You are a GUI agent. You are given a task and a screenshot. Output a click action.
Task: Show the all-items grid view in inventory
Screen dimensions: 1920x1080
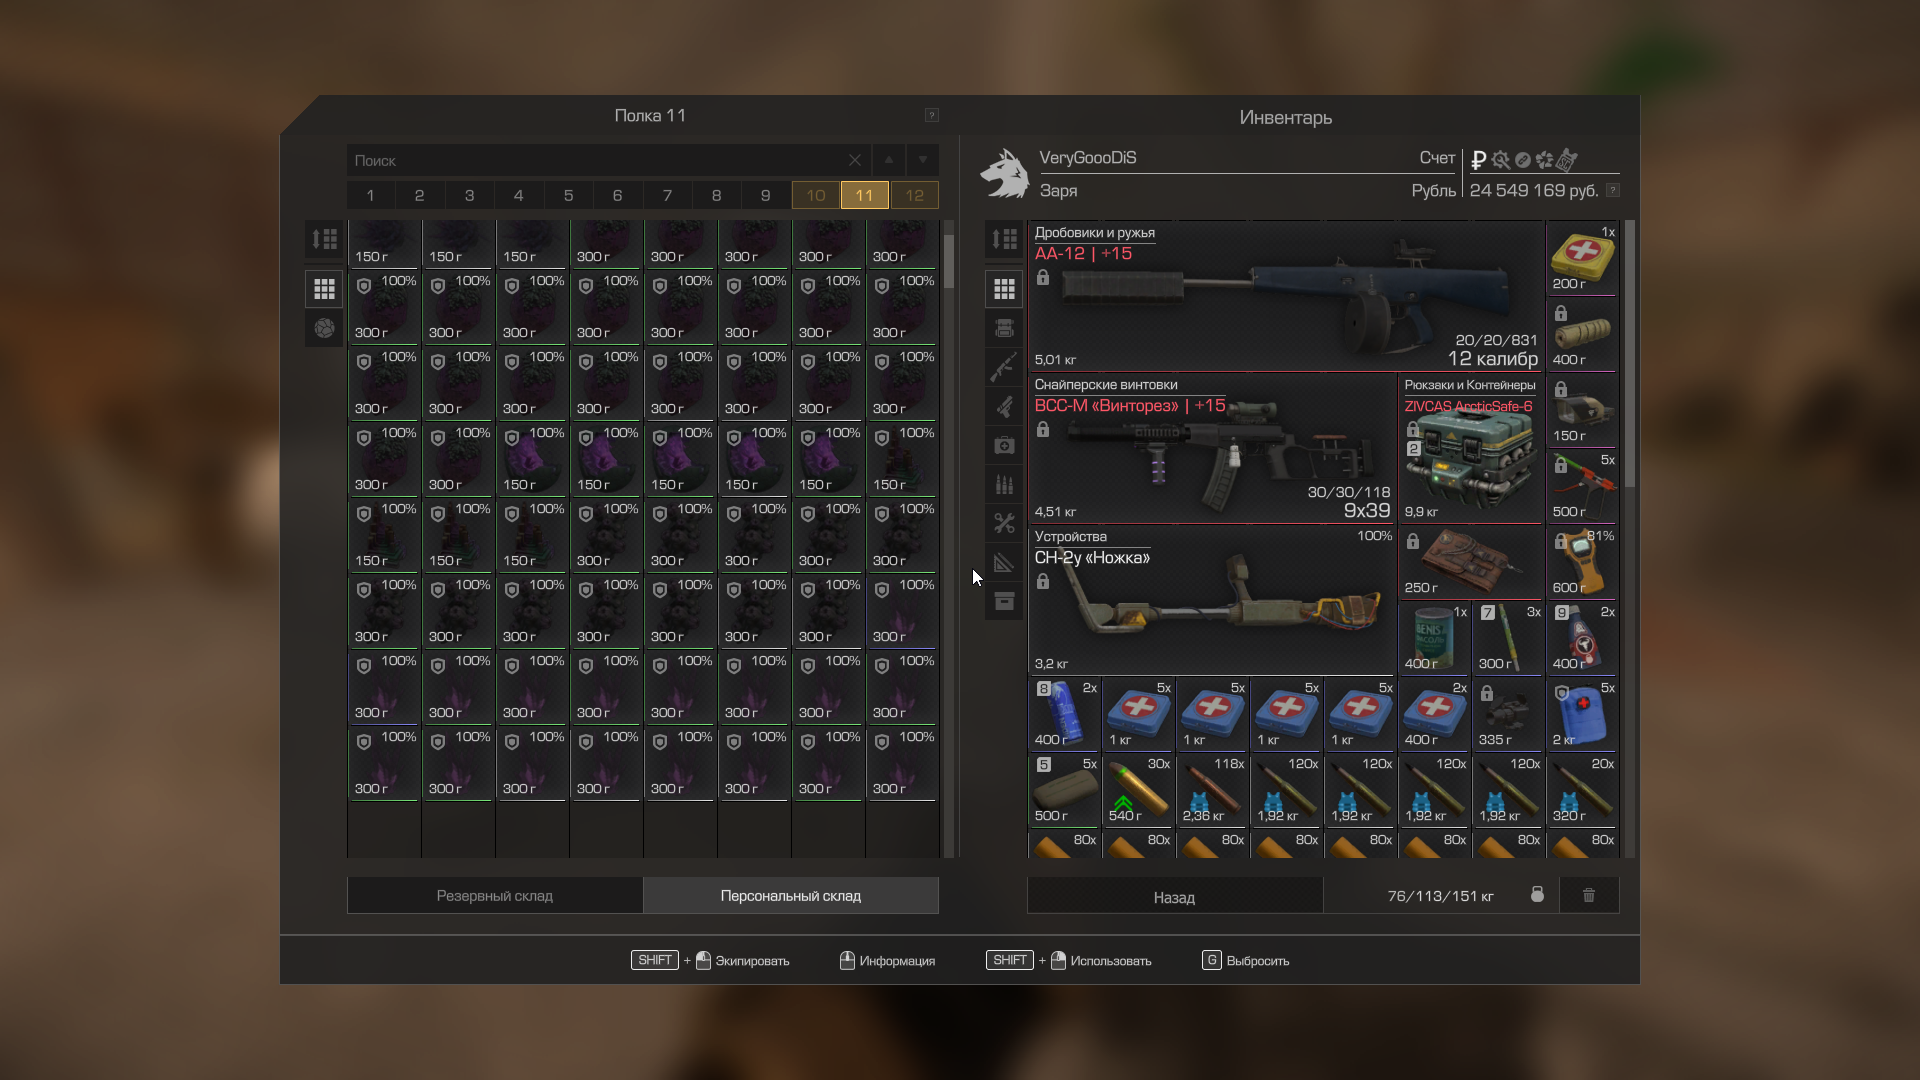coord(1004,289)
